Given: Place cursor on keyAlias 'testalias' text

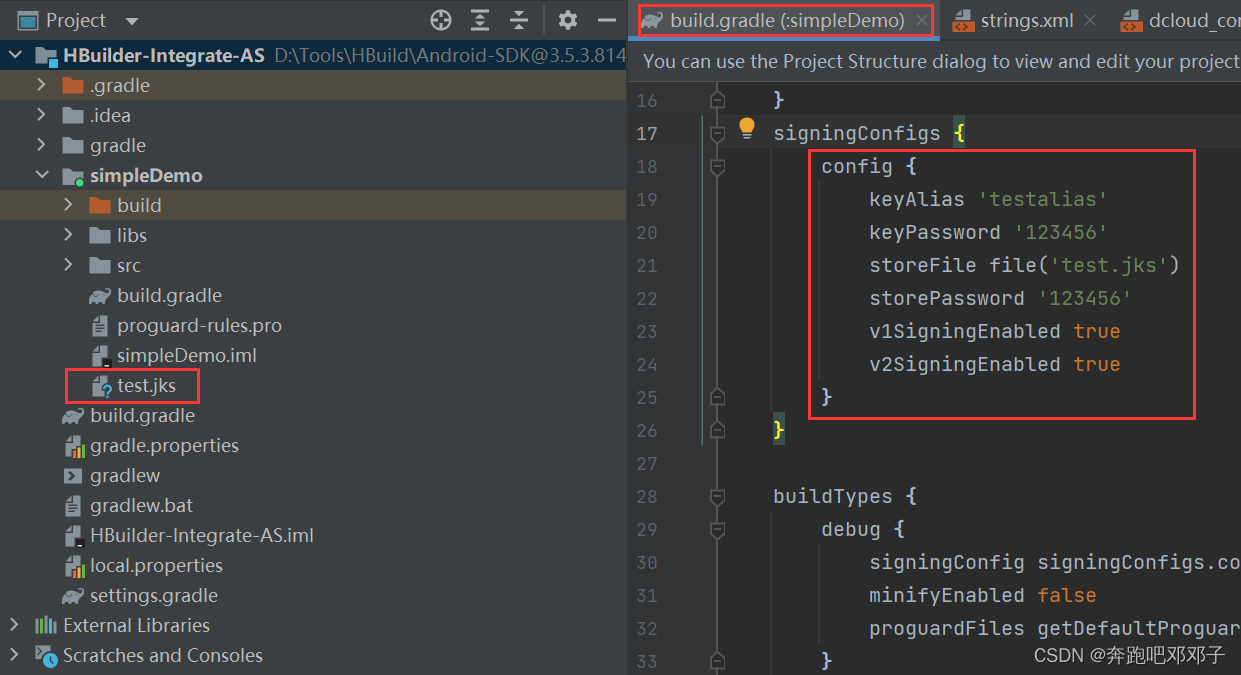Looking at the screenshot, I should point(988,199).
